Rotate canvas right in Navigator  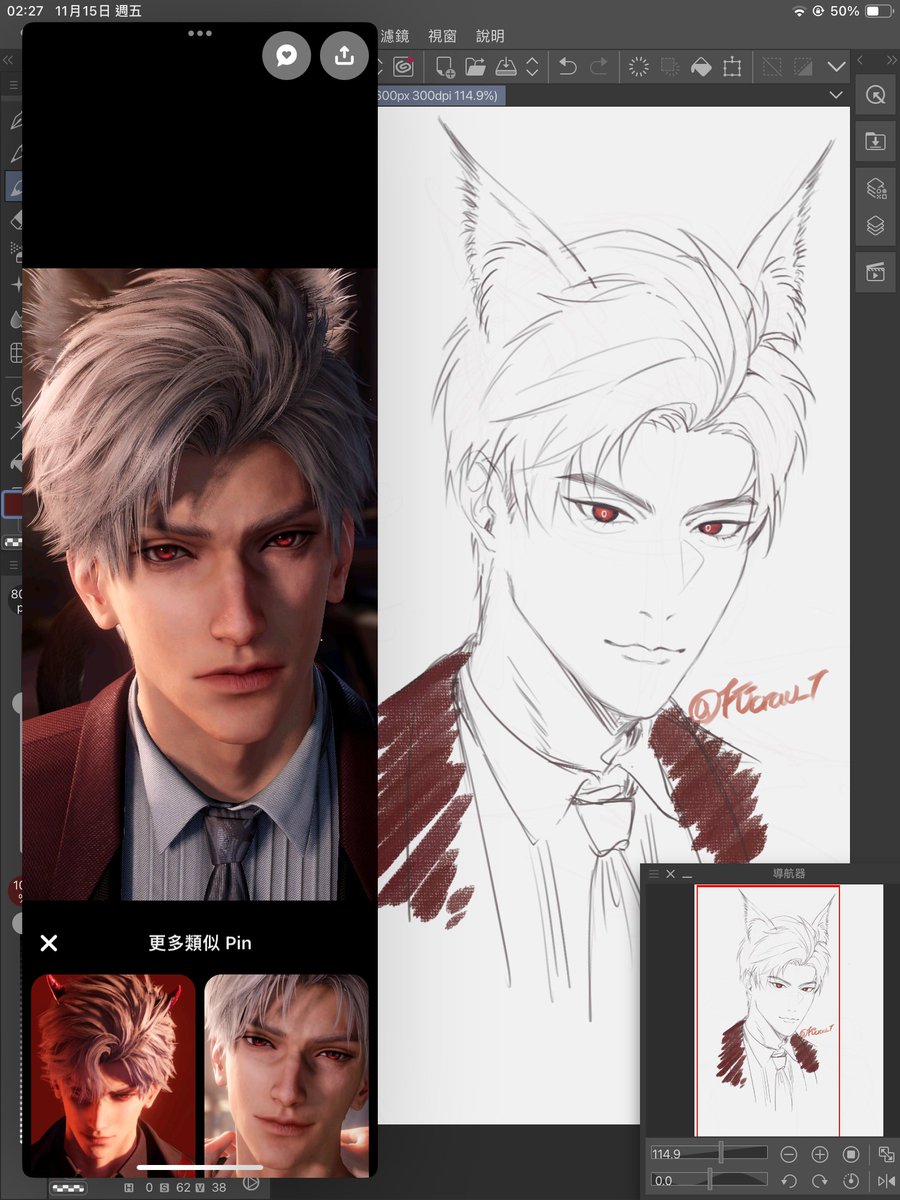[x=820, y=1181]
